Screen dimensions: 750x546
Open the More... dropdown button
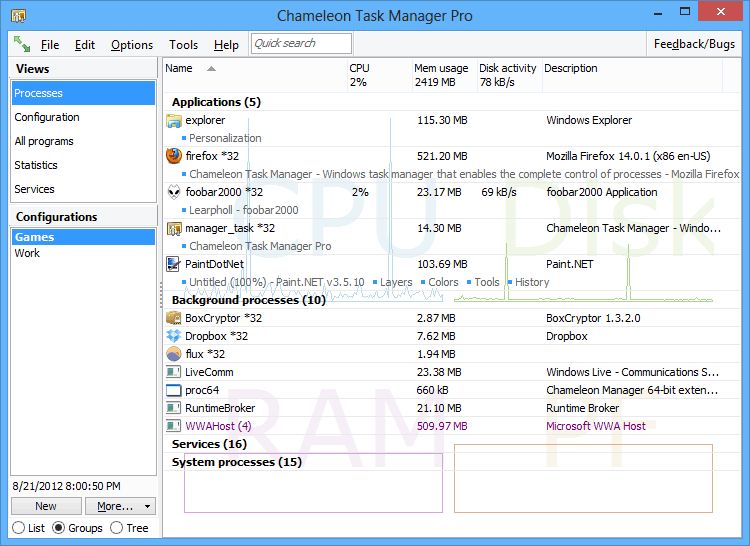[x=120, y=506]
